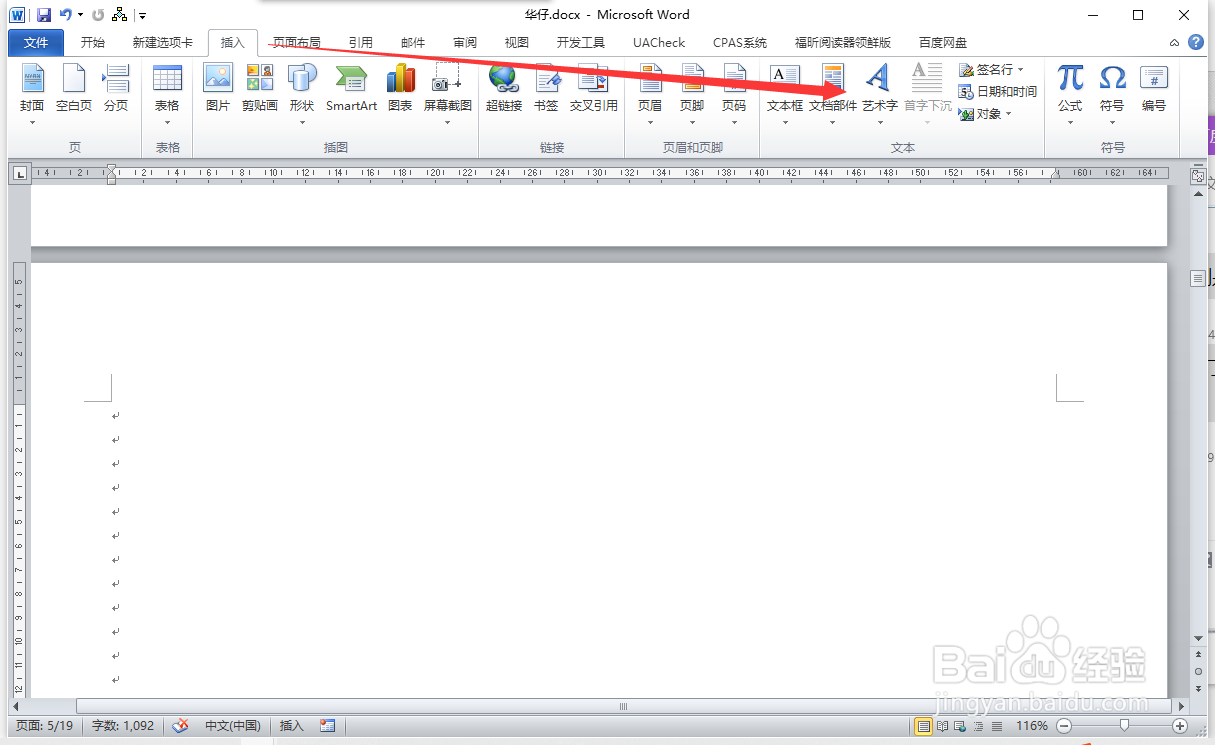
Task: Click the zoom slider handle
Action: (1125, 726)
